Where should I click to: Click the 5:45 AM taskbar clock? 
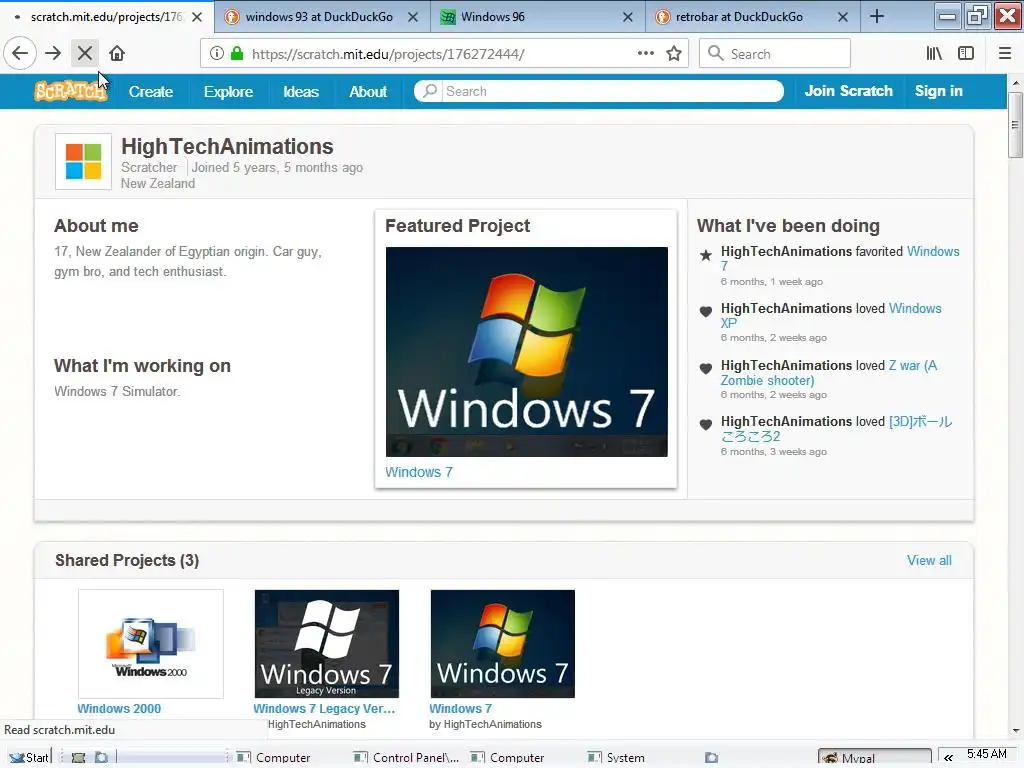pyautogui.click(x=987, y=754)
